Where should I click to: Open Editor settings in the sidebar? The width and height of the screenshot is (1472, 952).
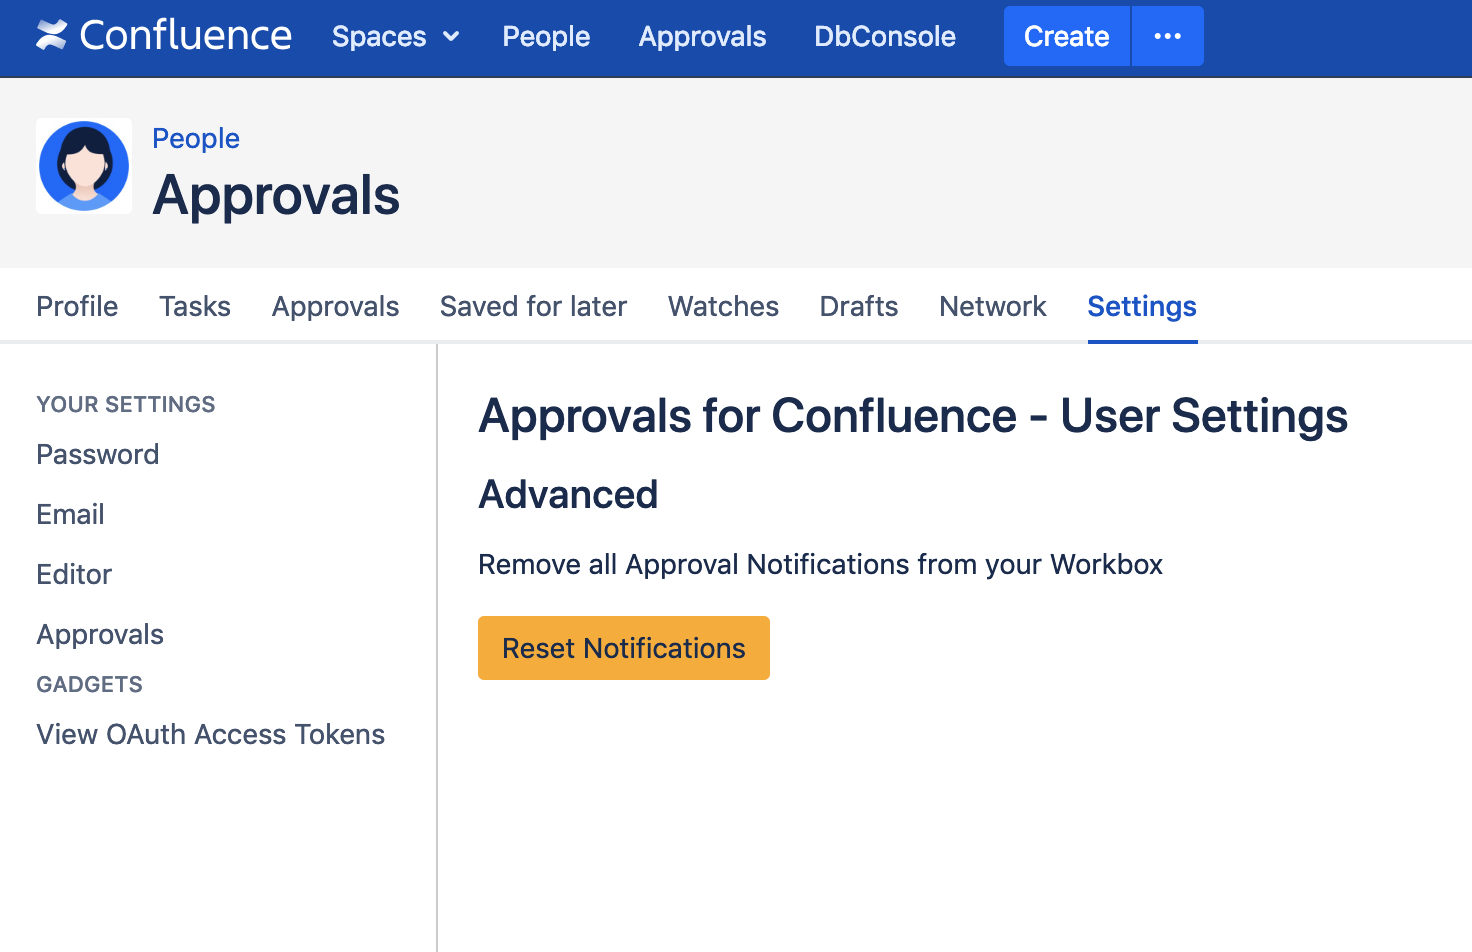(x=74, y=574)
